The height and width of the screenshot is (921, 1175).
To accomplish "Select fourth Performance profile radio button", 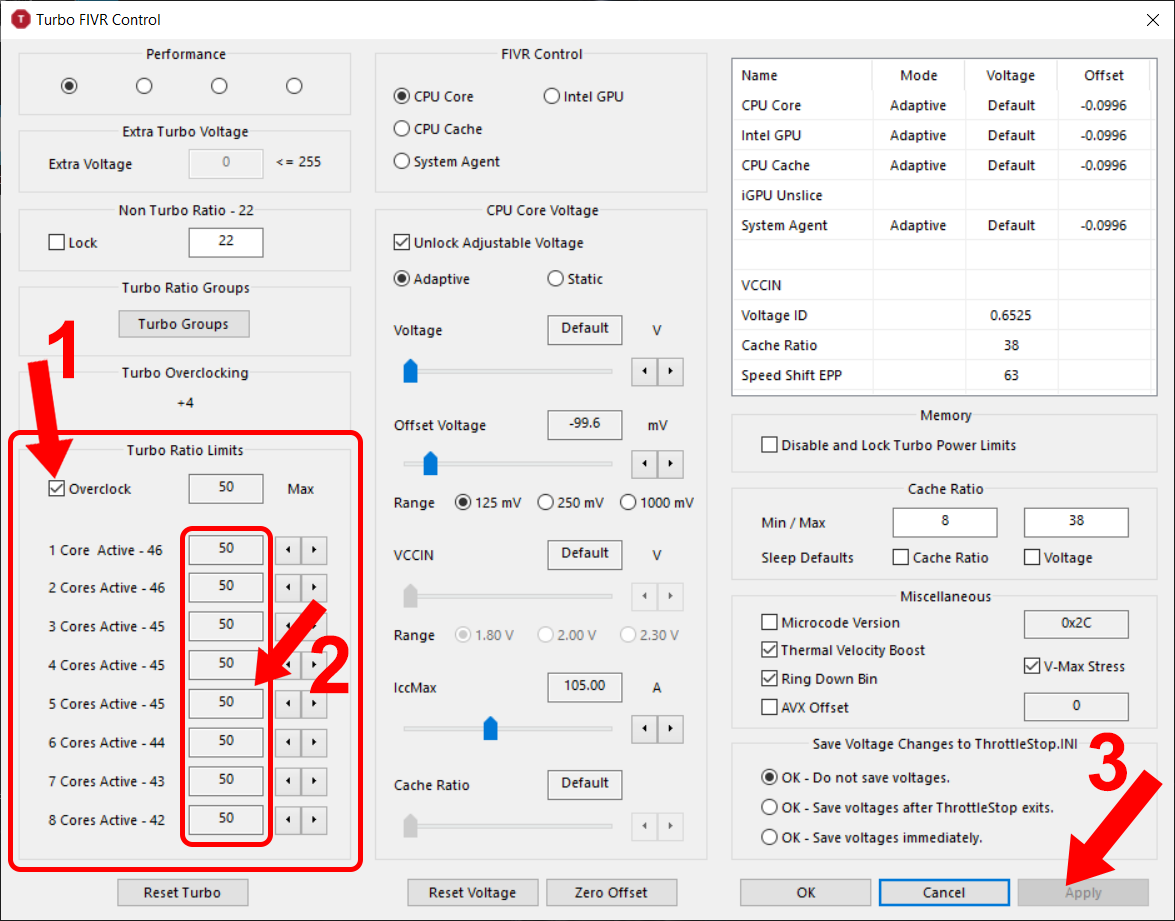I will pyautogui.click(x=294, y=86).
